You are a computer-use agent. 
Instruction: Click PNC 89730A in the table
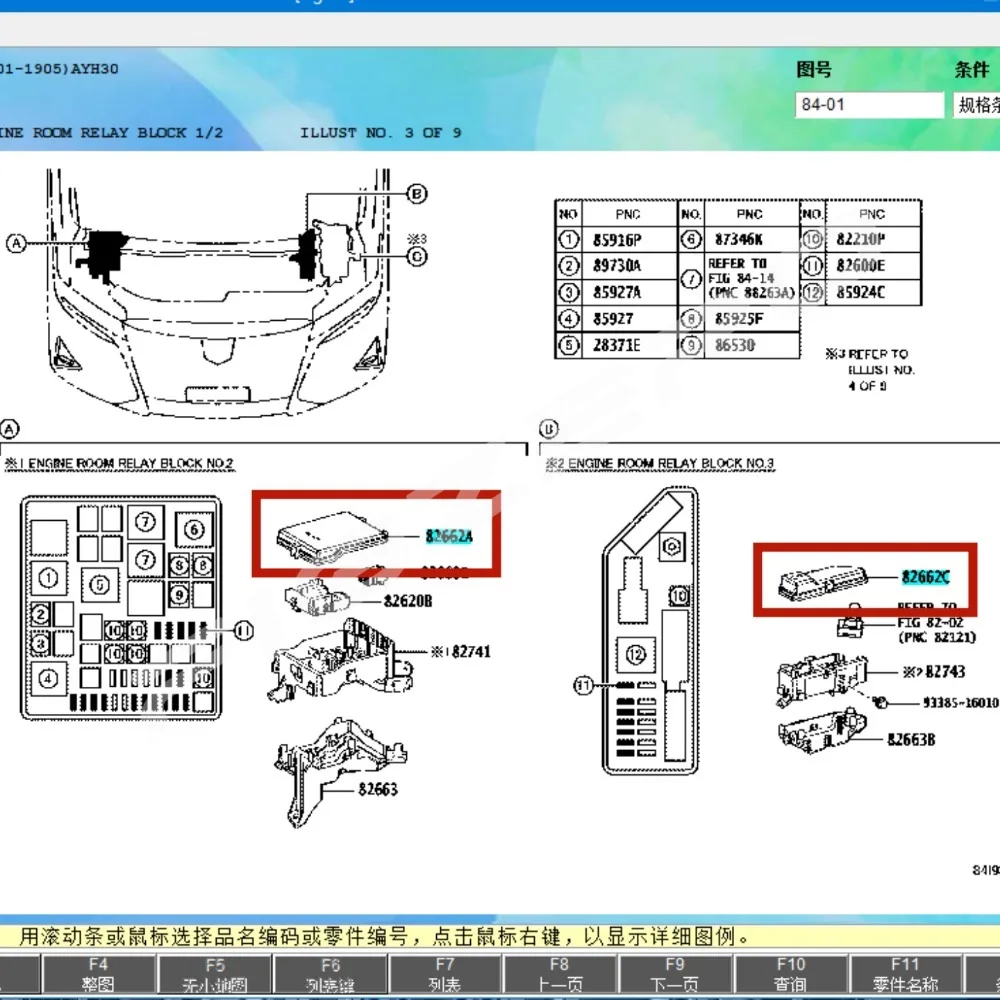coord(617,266)
